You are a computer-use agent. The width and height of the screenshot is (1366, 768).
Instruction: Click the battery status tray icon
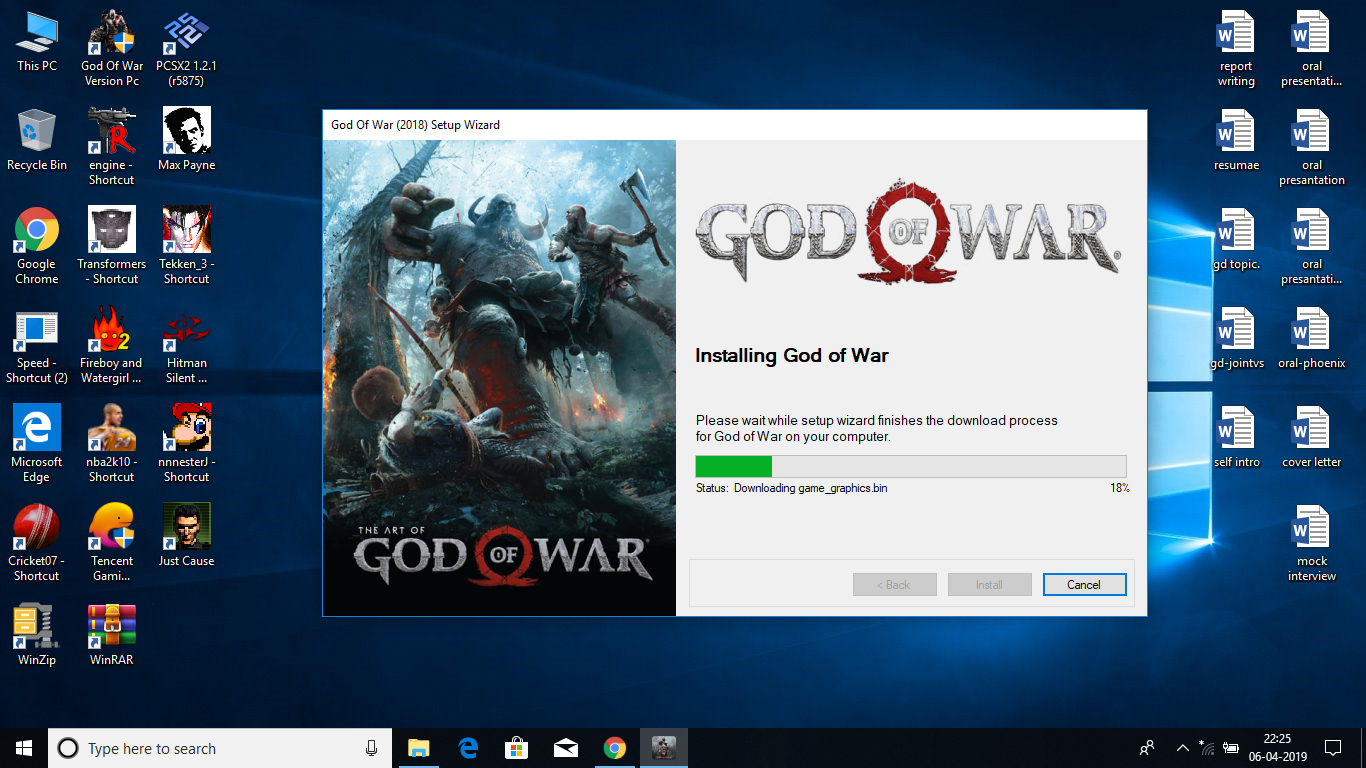click(x=1232, y=748)
